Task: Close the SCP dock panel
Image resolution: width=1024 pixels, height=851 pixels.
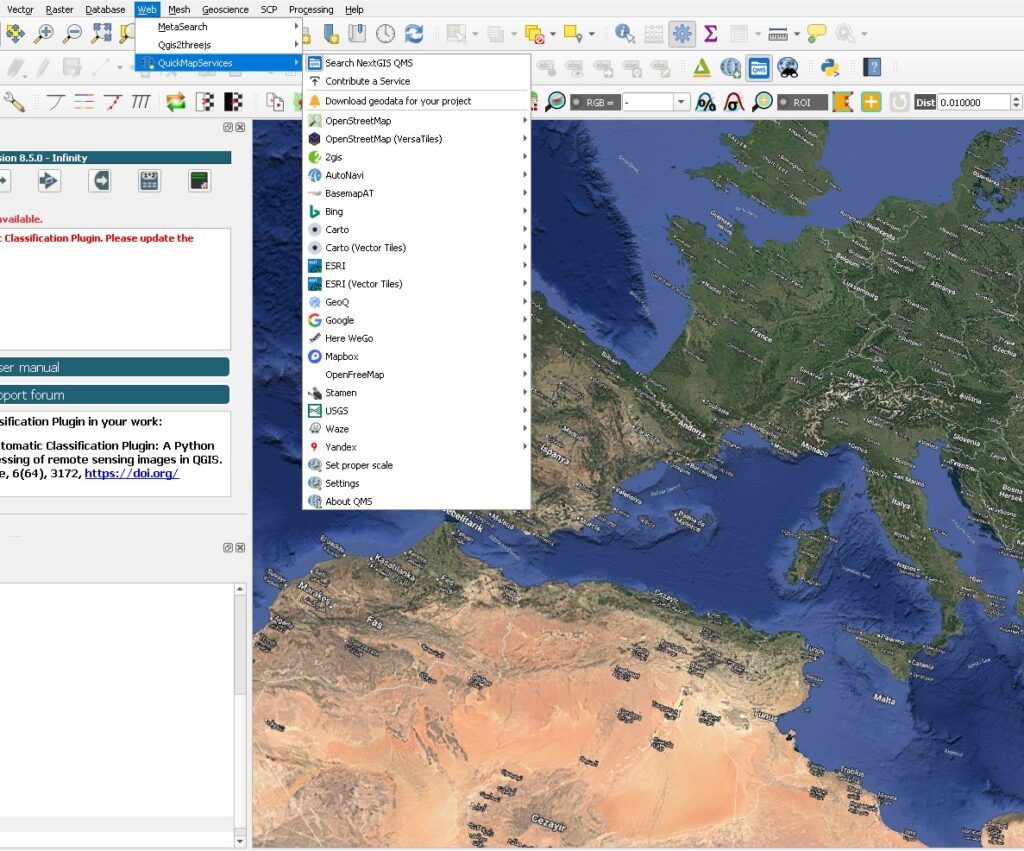Action: point(240,127)
